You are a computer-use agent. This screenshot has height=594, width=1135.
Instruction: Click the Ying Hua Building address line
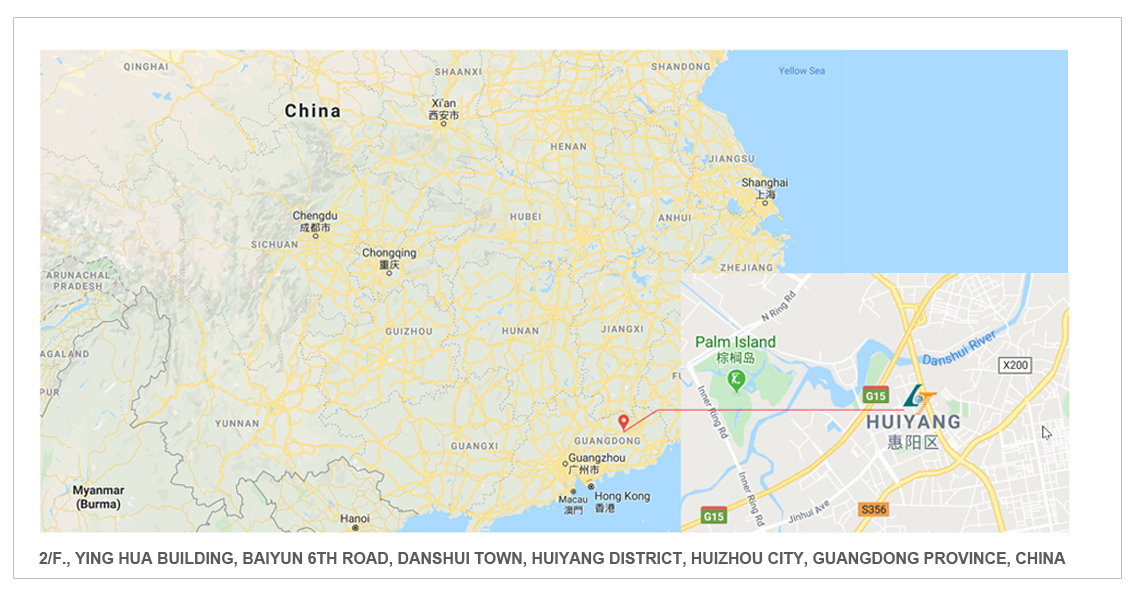tap(552, 559)
